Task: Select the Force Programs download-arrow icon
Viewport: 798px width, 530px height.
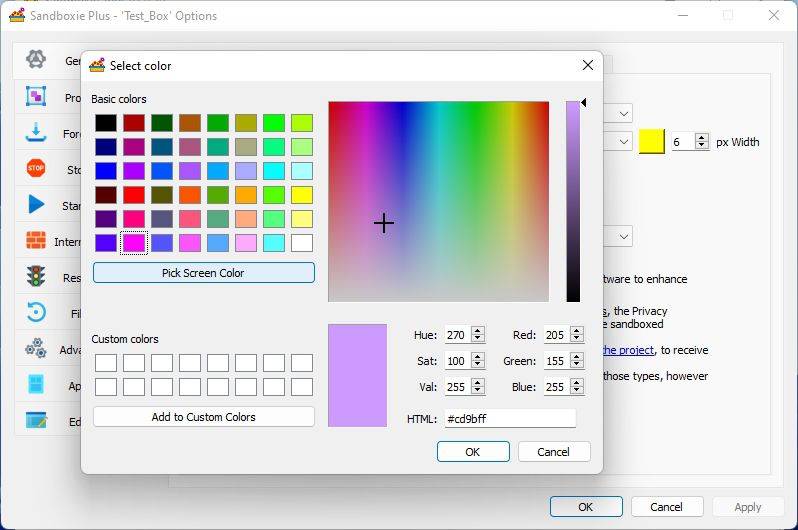Action: point(36,132)
